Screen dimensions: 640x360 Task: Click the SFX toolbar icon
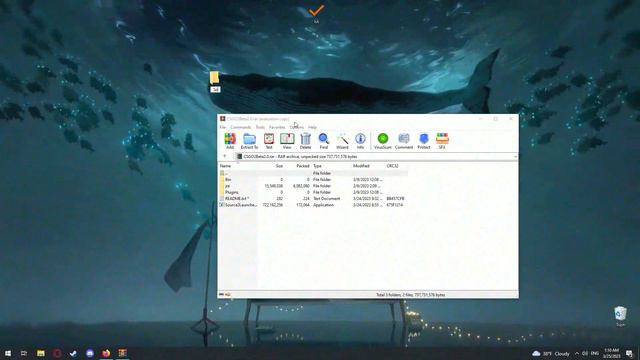coord(442,141)
